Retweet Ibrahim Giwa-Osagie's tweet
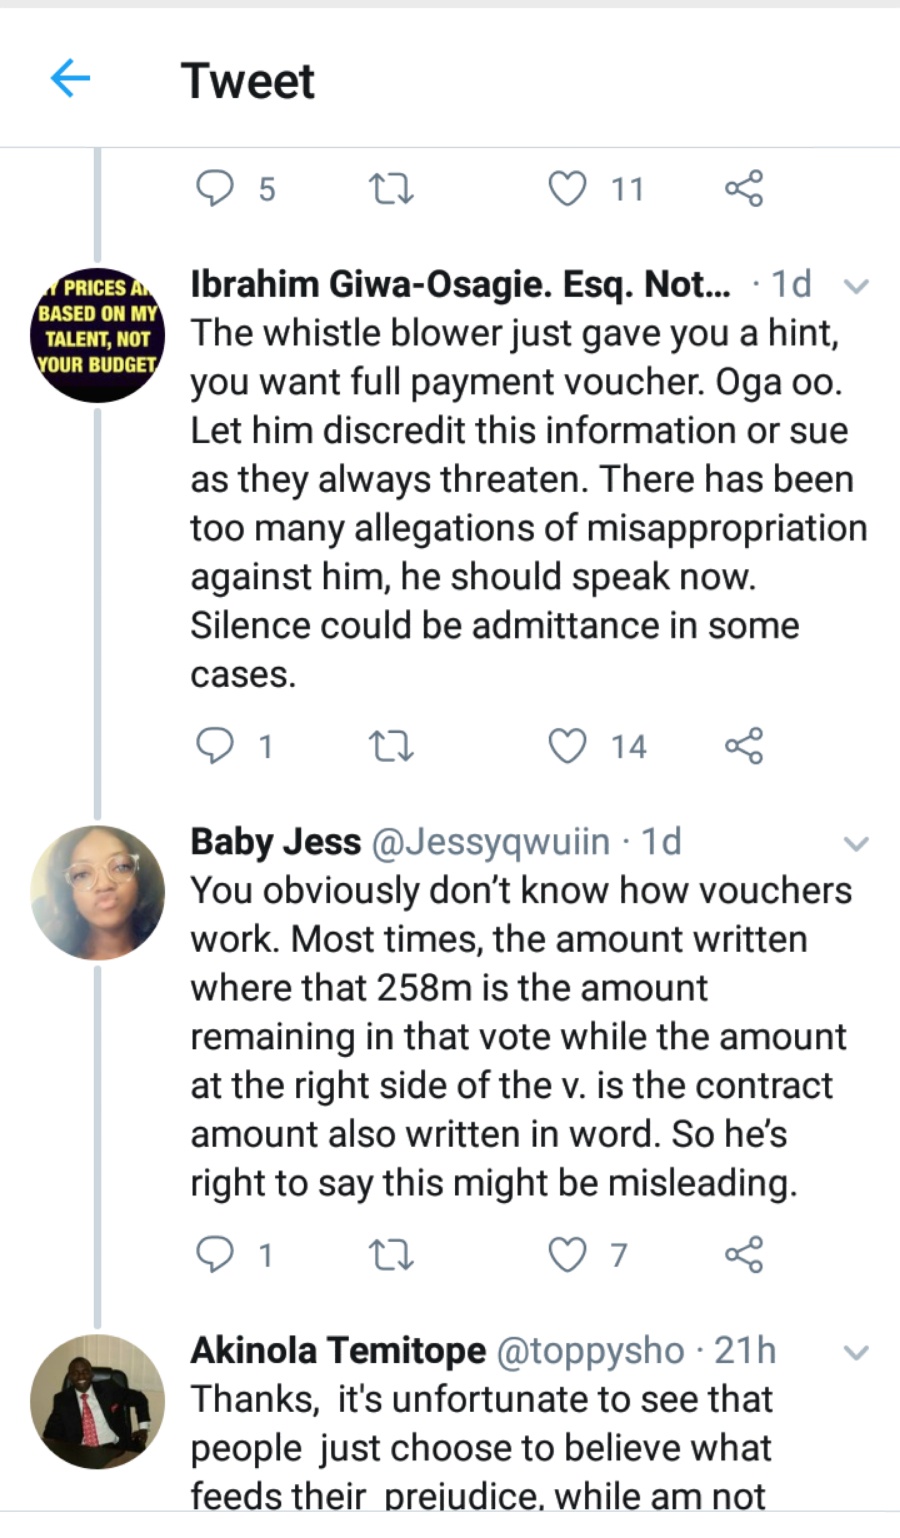Image resolution: width=900 pixels, height=1538 pixels. [391, 746]
